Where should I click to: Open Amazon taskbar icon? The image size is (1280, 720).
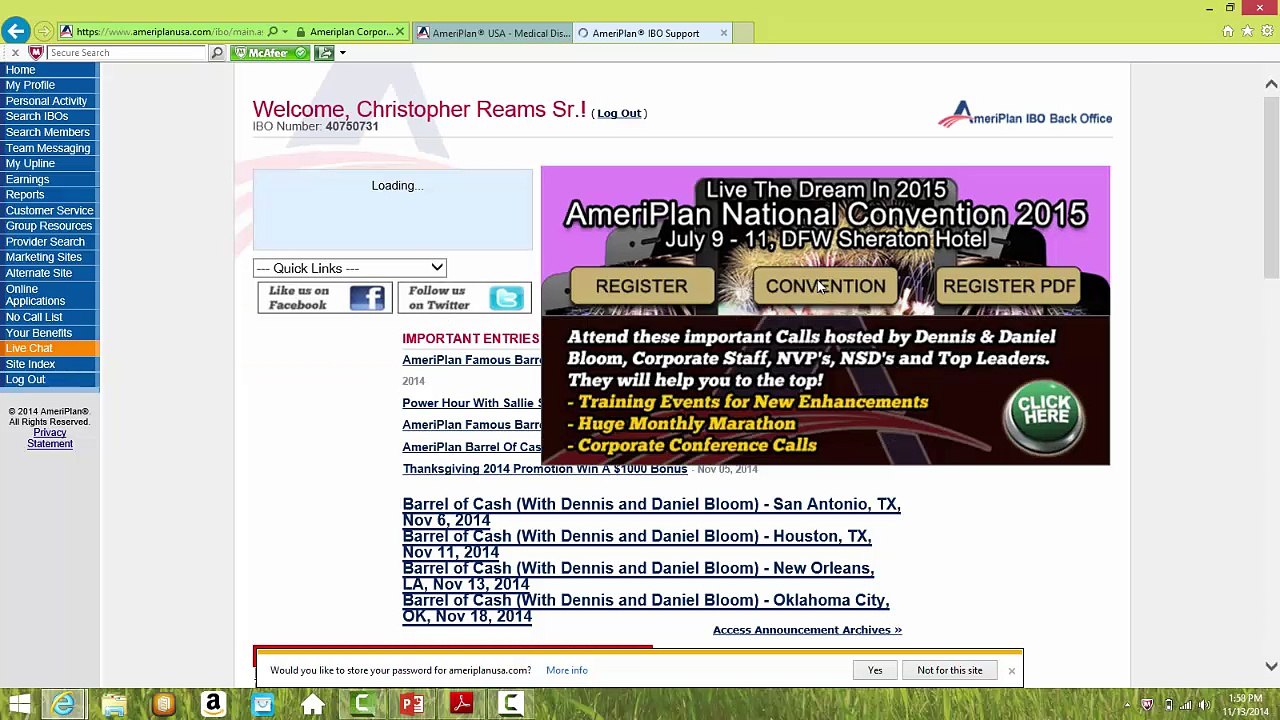tap(213, 705)
